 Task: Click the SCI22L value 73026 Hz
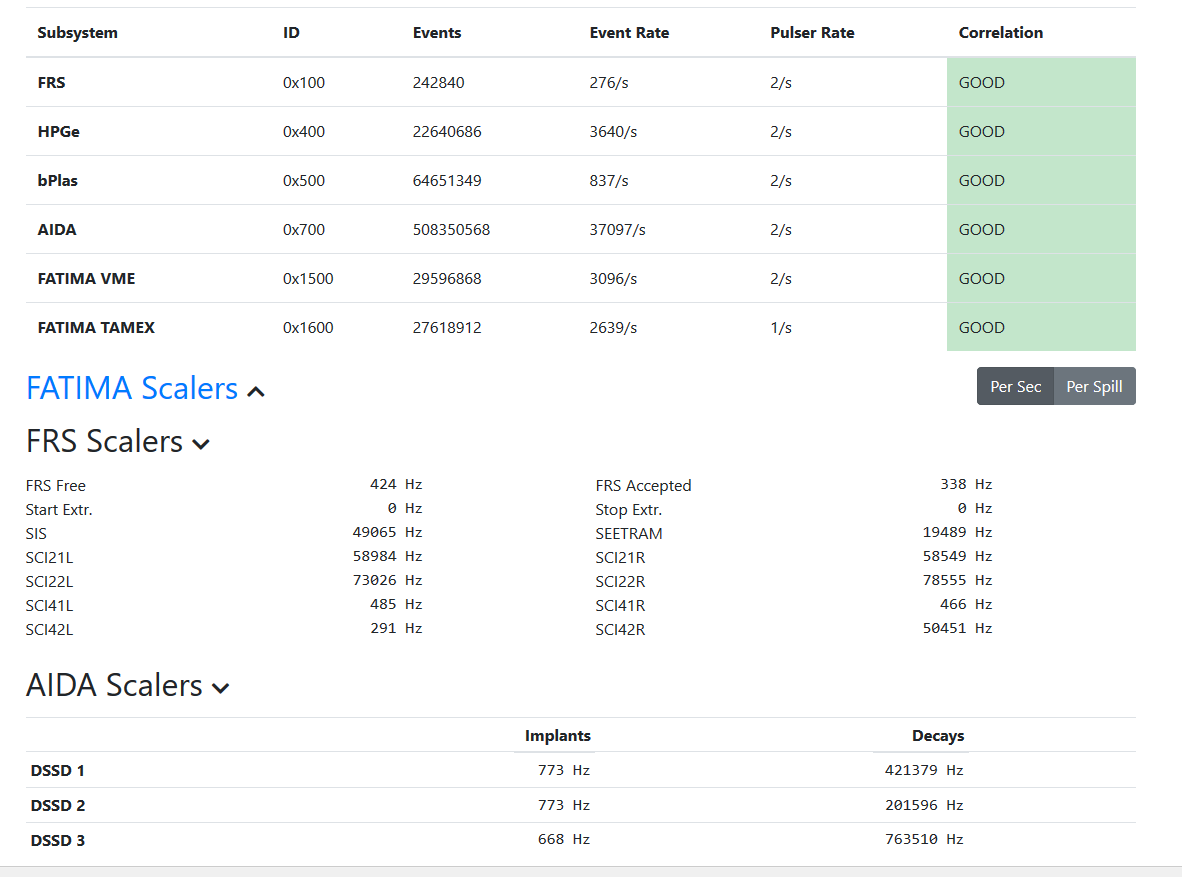coord(387,581)
